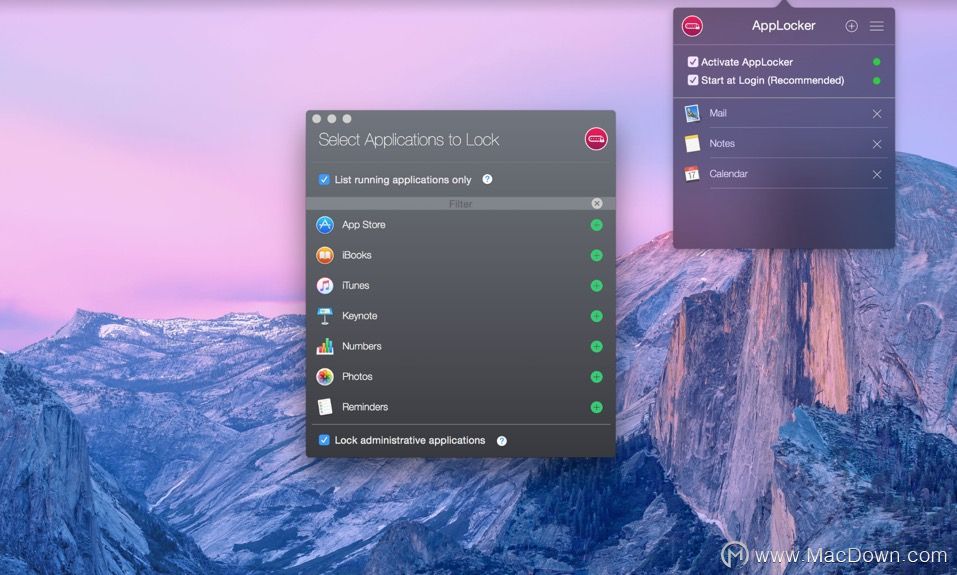Click the AppLocker title text

(784, 26)
